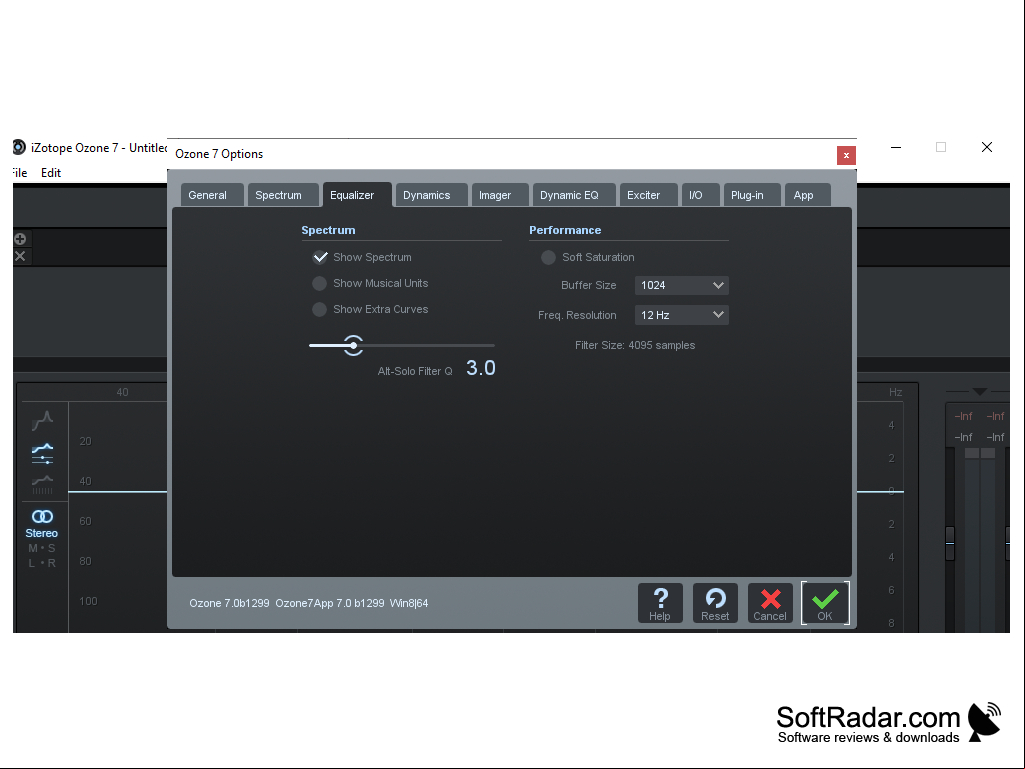1025x769 pixels.
Task: Click the Alt-Solo Filter Q slider handle
Action: point(354,345)
